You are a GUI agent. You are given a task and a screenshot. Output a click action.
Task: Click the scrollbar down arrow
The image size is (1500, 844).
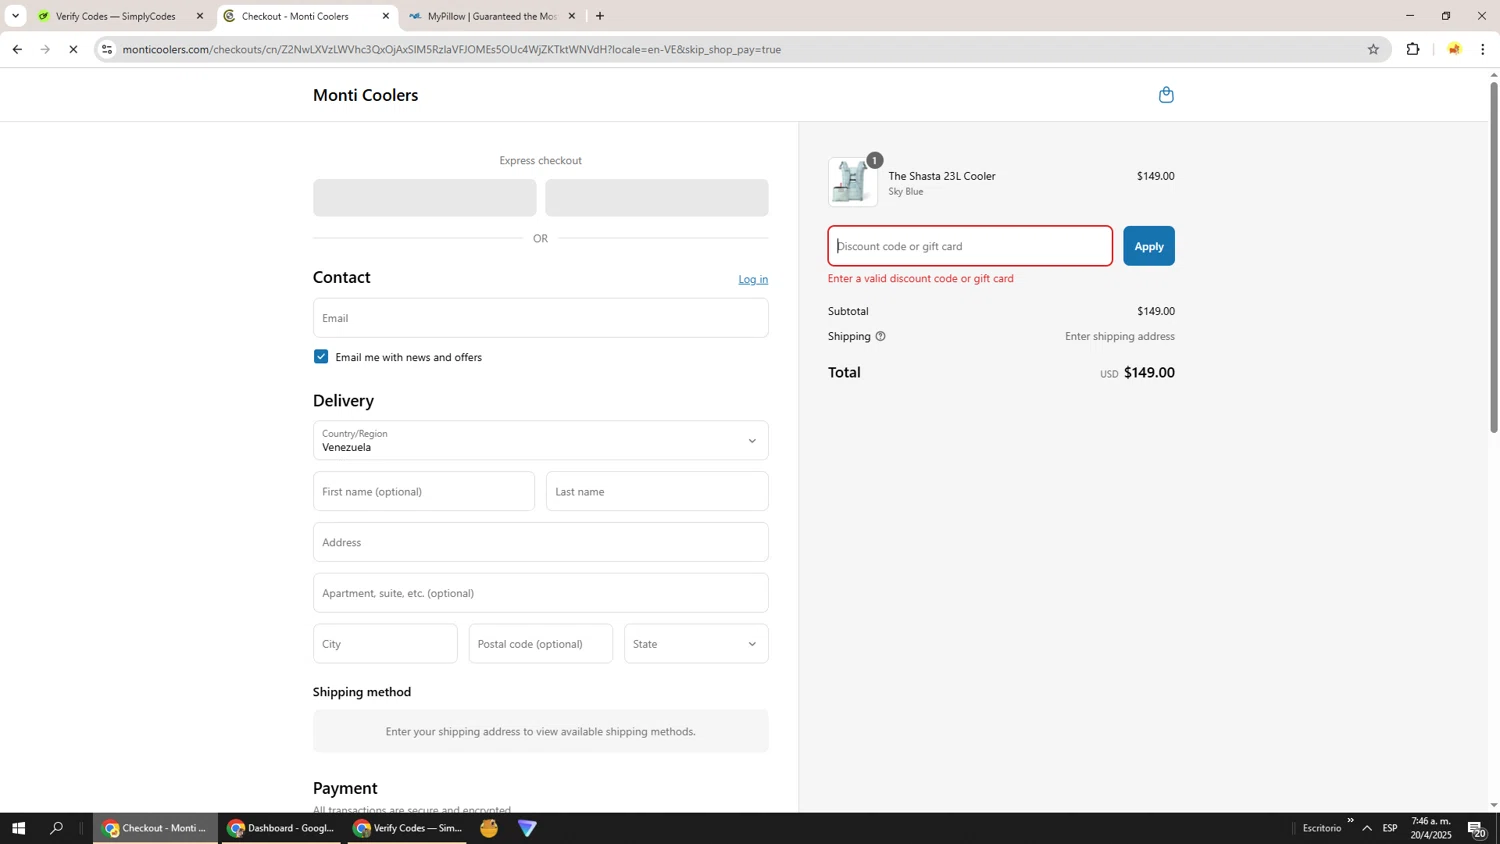[1494, 805]
